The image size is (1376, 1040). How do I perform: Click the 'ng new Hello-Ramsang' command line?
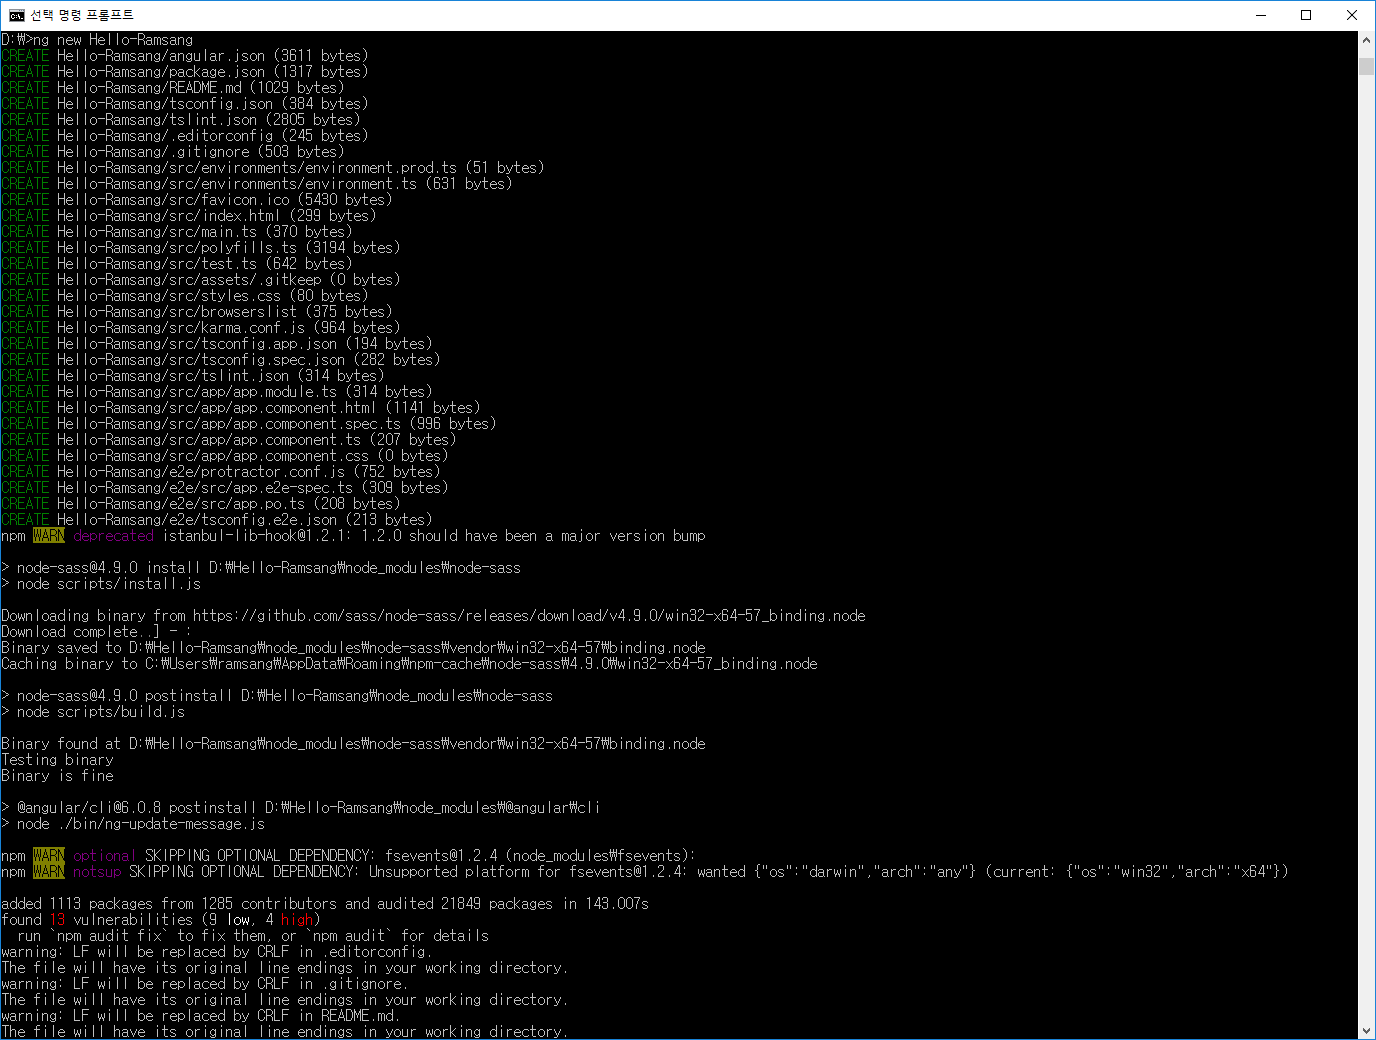tap(113, 40)
